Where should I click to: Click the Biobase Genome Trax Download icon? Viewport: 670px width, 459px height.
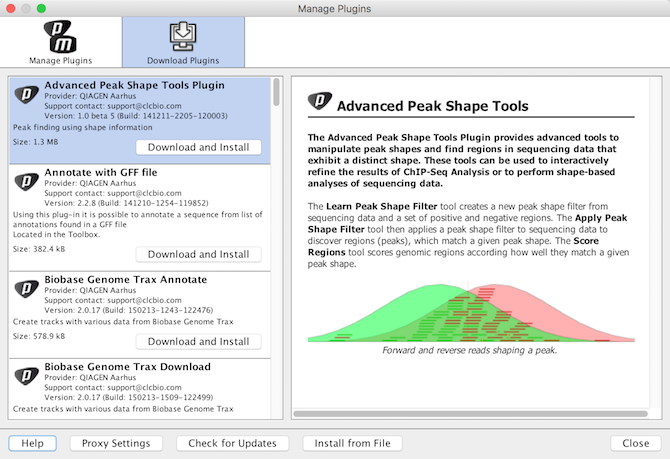[x=26, y=377]
